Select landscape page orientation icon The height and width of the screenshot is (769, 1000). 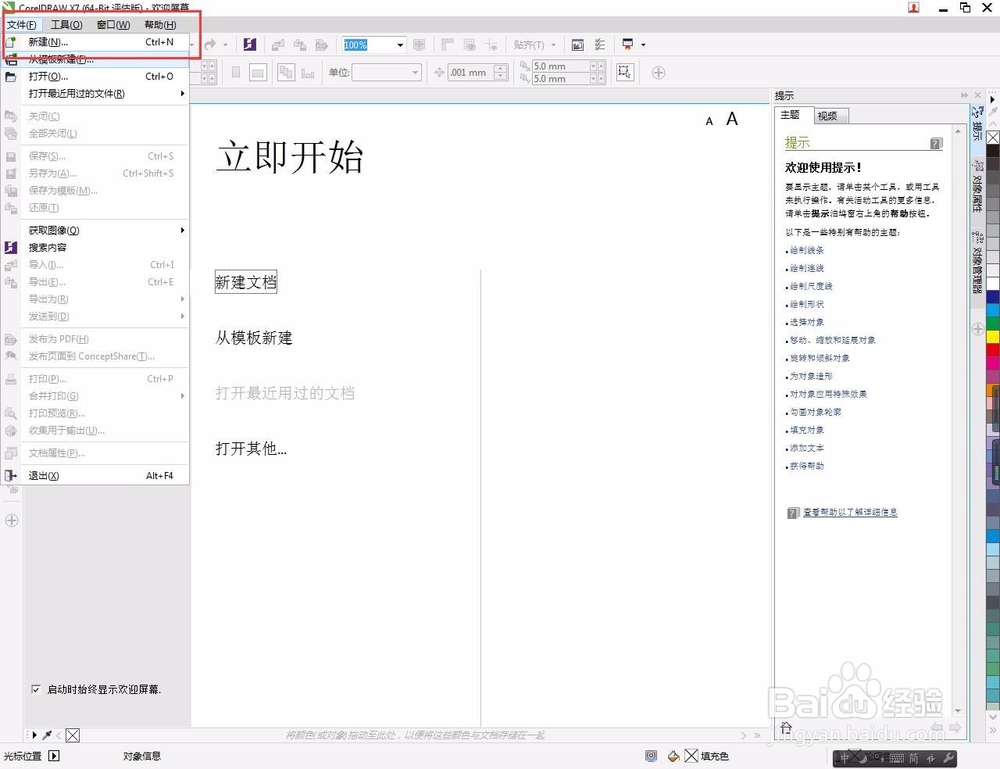[258, 73]
